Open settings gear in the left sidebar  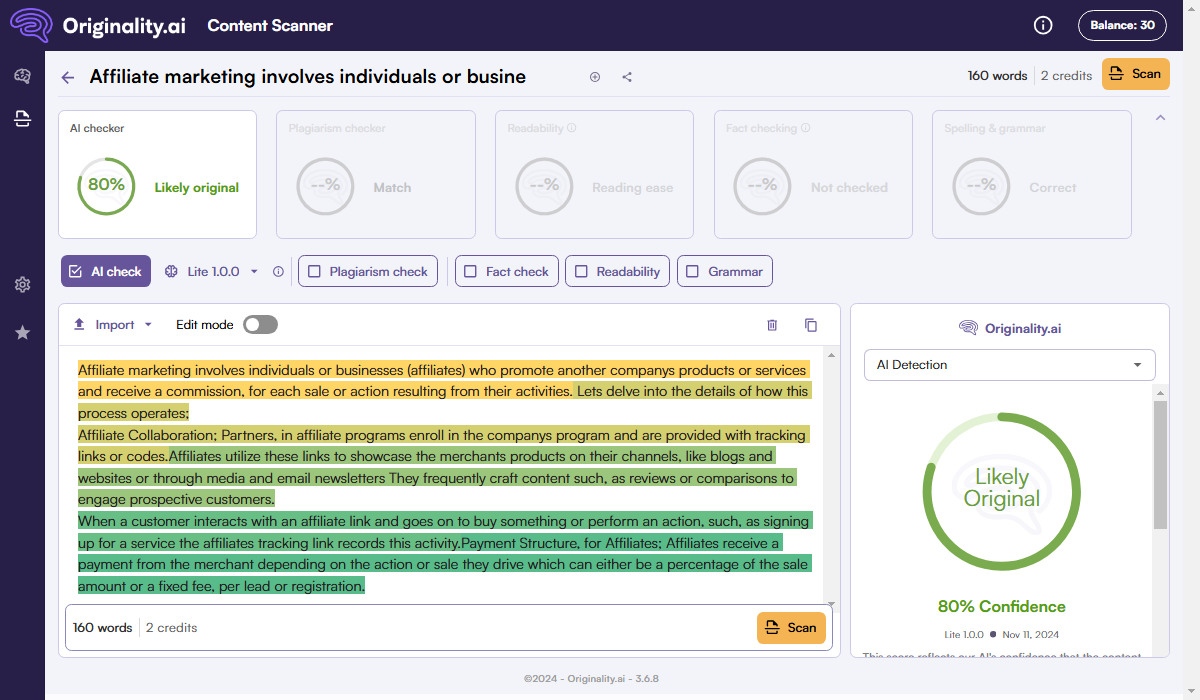click(22, 285)
